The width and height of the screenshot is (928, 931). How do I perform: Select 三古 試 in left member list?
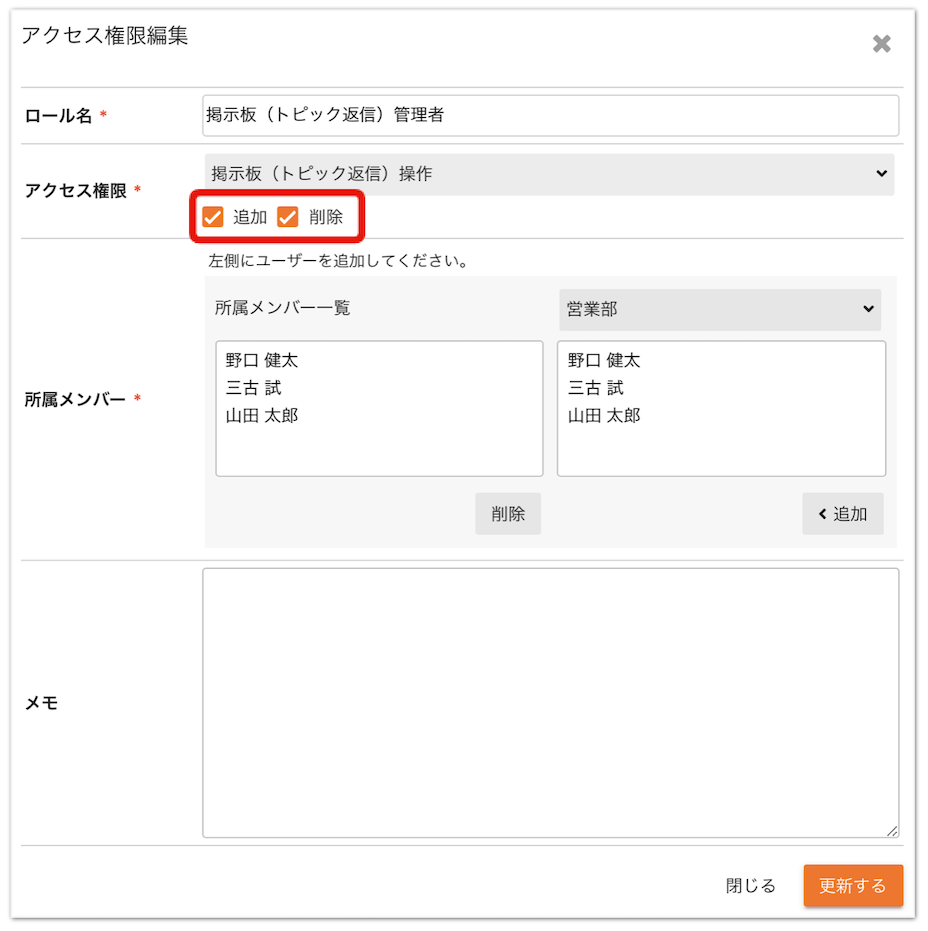pyautogui.click(x=254, y=388)
